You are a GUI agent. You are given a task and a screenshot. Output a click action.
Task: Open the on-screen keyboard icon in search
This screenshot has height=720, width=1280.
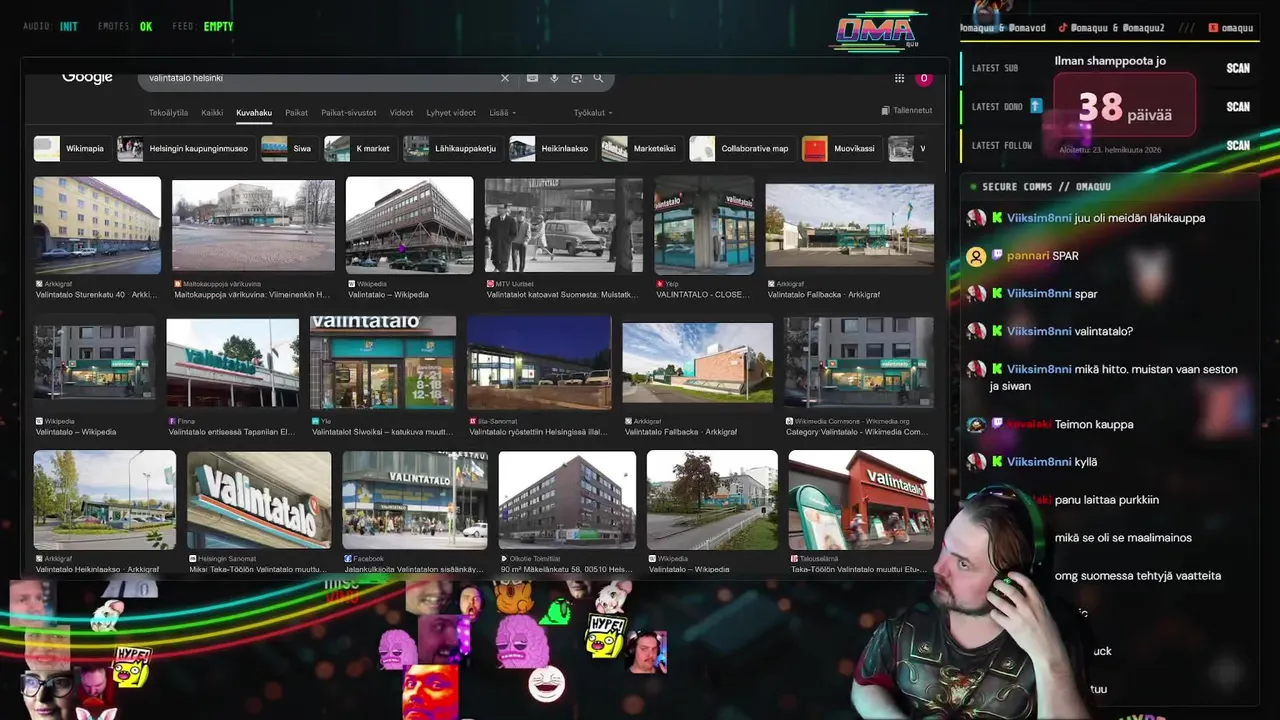pyautogui.click(x=532, y=78)
